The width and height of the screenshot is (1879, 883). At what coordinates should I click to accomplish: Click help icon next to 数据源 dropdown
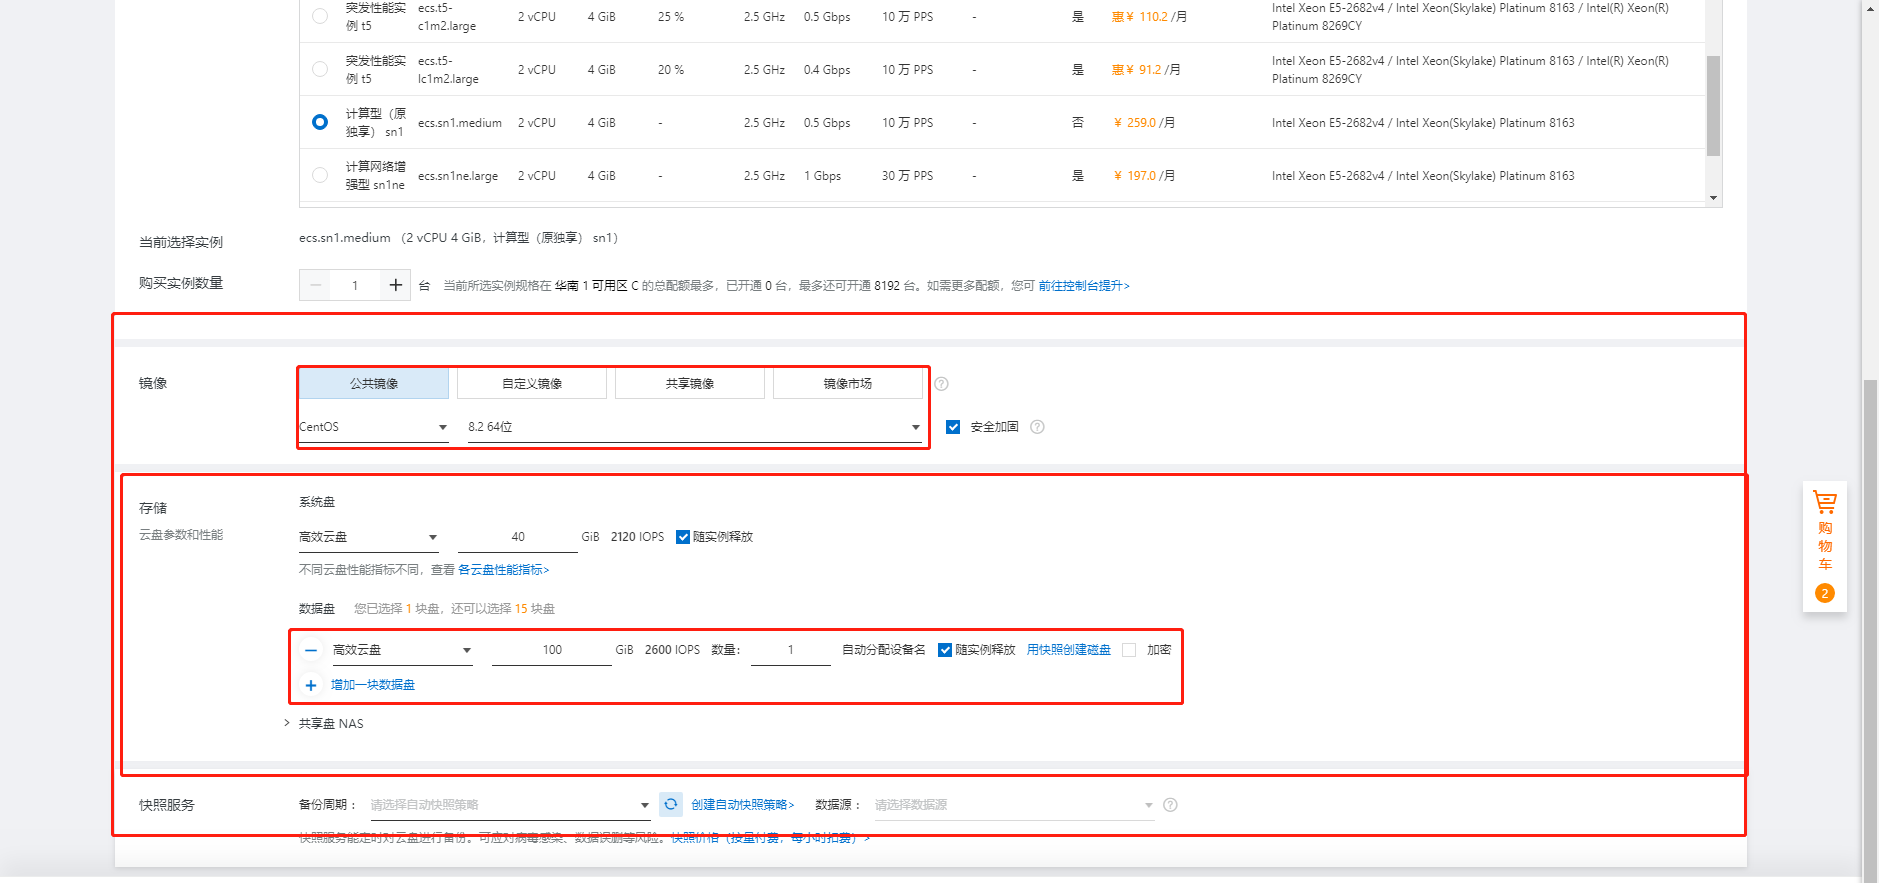click(1170, 805)
